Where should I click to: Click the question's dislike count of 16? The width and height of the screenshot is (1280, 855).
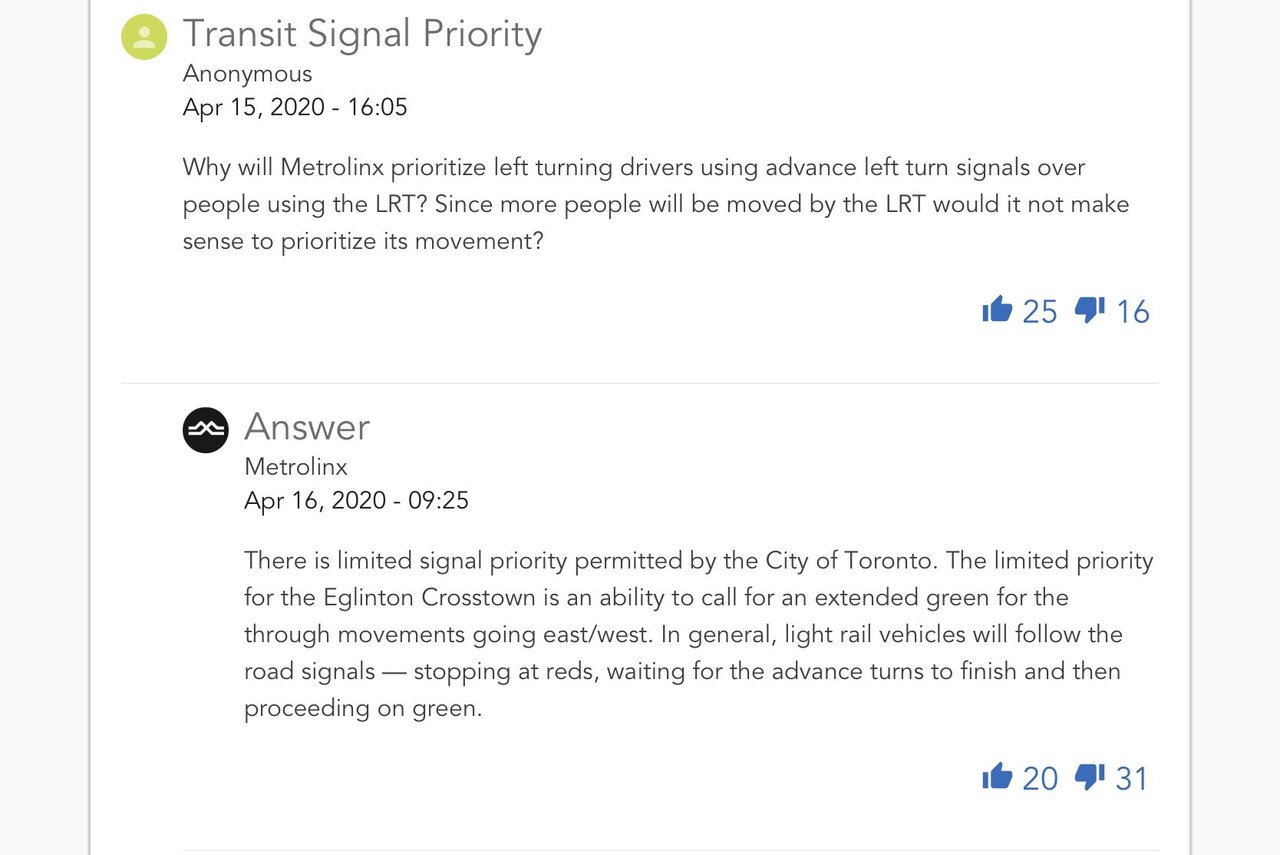point(1133,312)
